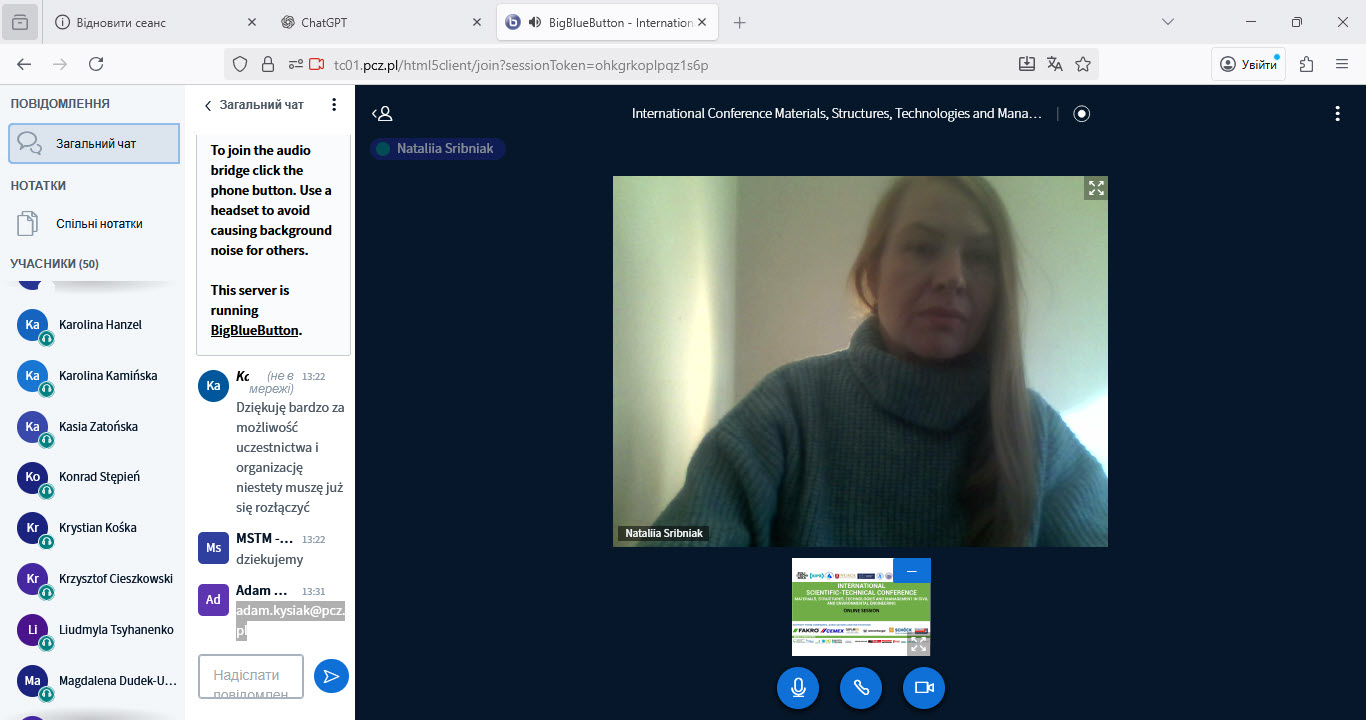Open Загальний чат in messages list
The image size is (1366, 720).
click(x=94, y=143)
